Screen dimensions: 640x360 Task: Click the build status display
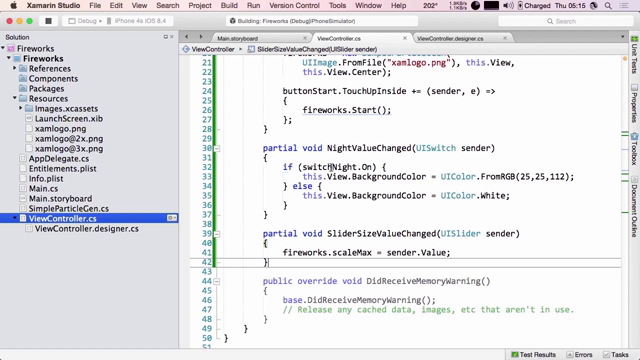[x=322, y=21]
